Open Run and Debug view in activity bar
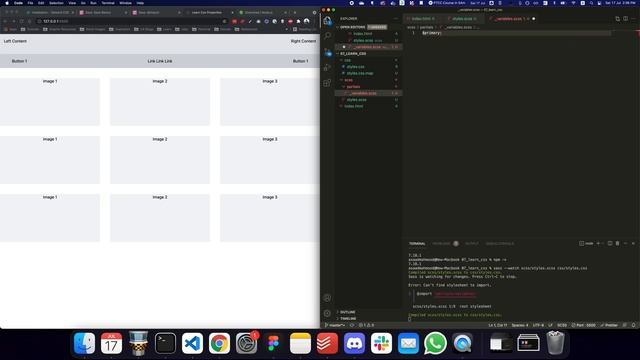640x360 pixels. (327, 67)
